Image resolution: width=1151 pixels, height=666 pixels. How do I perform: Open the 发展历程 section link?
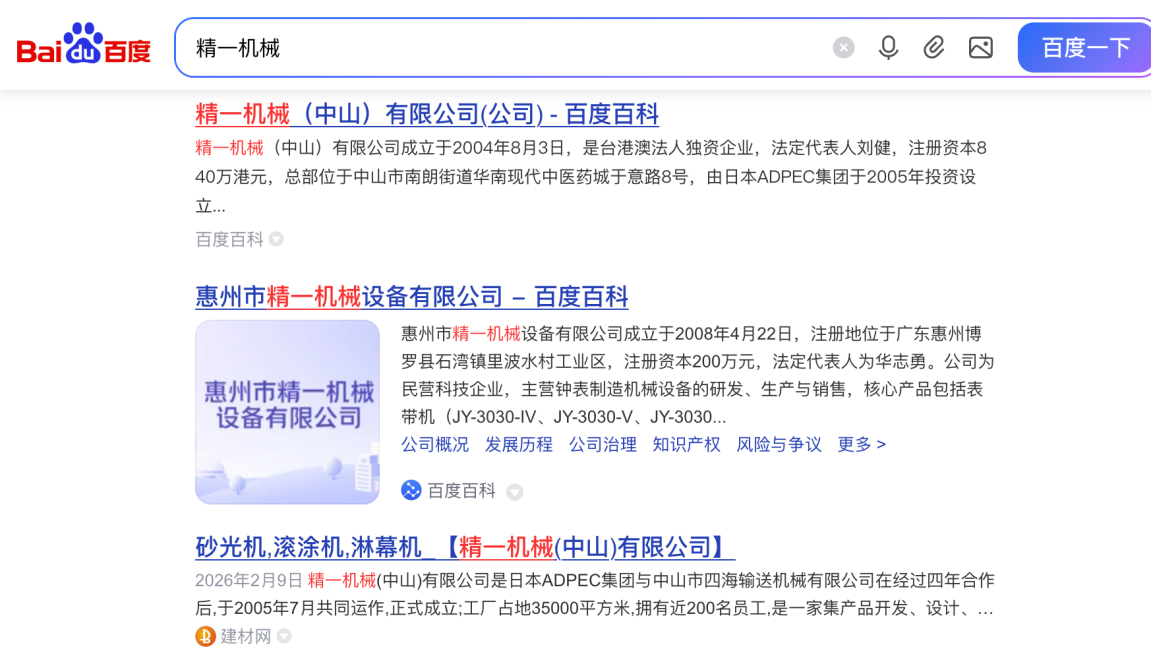click(x=518, y=445)
